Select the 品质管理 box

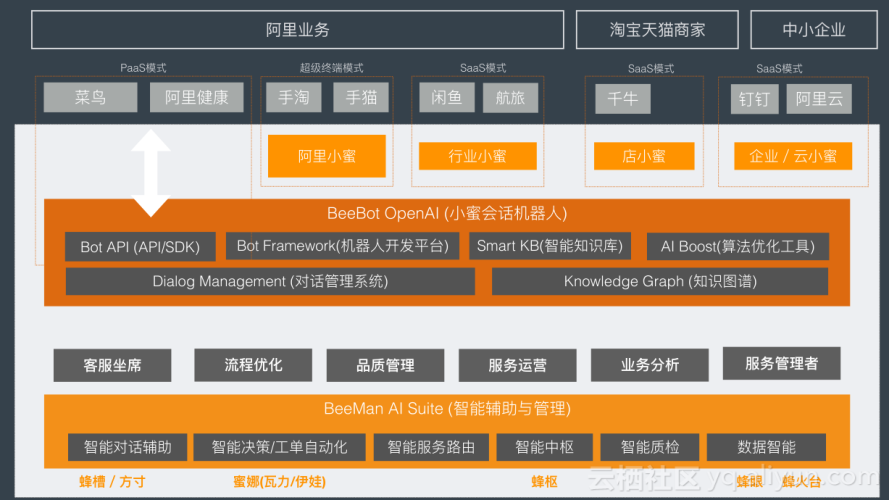[385, 365]
